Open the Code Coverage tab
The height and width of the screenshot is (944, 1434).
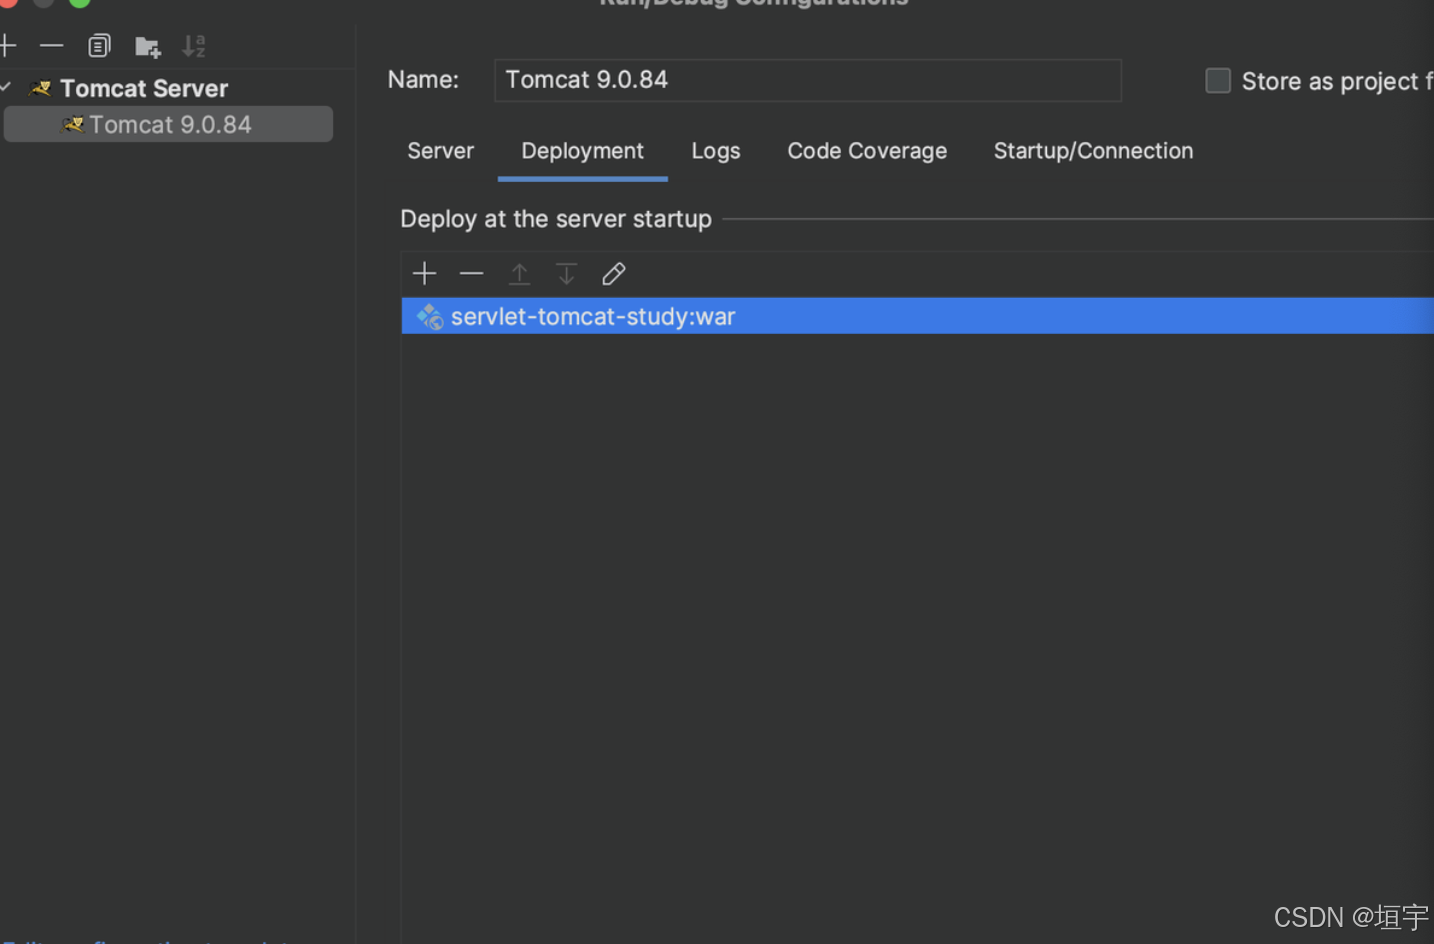coord(867,151)
